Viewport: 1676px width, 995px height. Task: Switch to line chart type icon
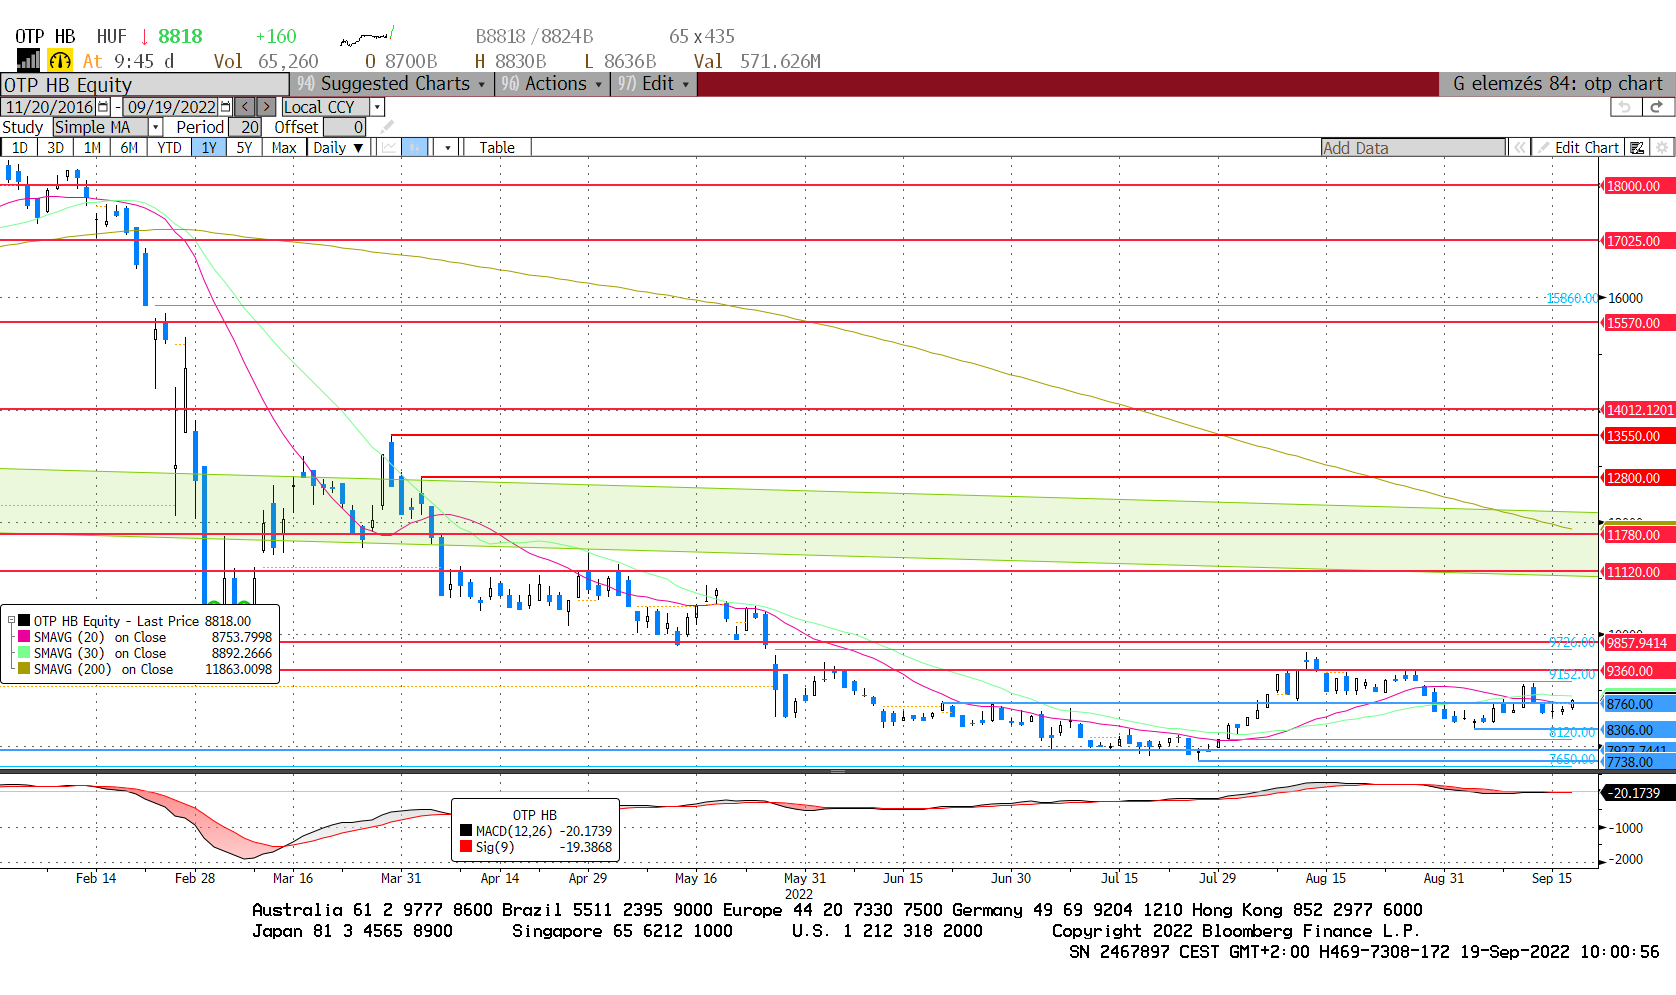coord(388,147)
